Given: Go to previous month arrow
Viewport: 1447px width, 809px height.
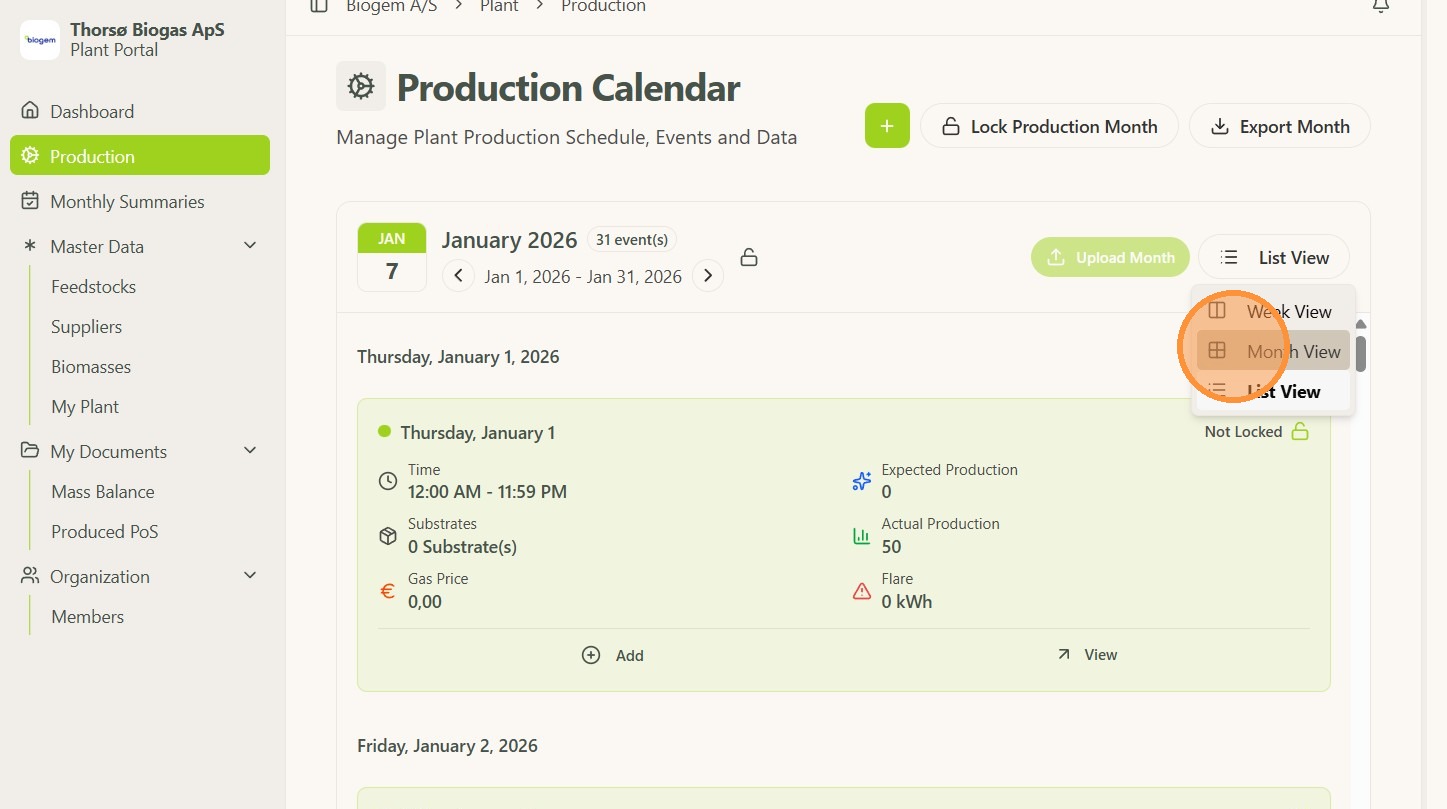Looking at the screenshot, I should (458, 275).
